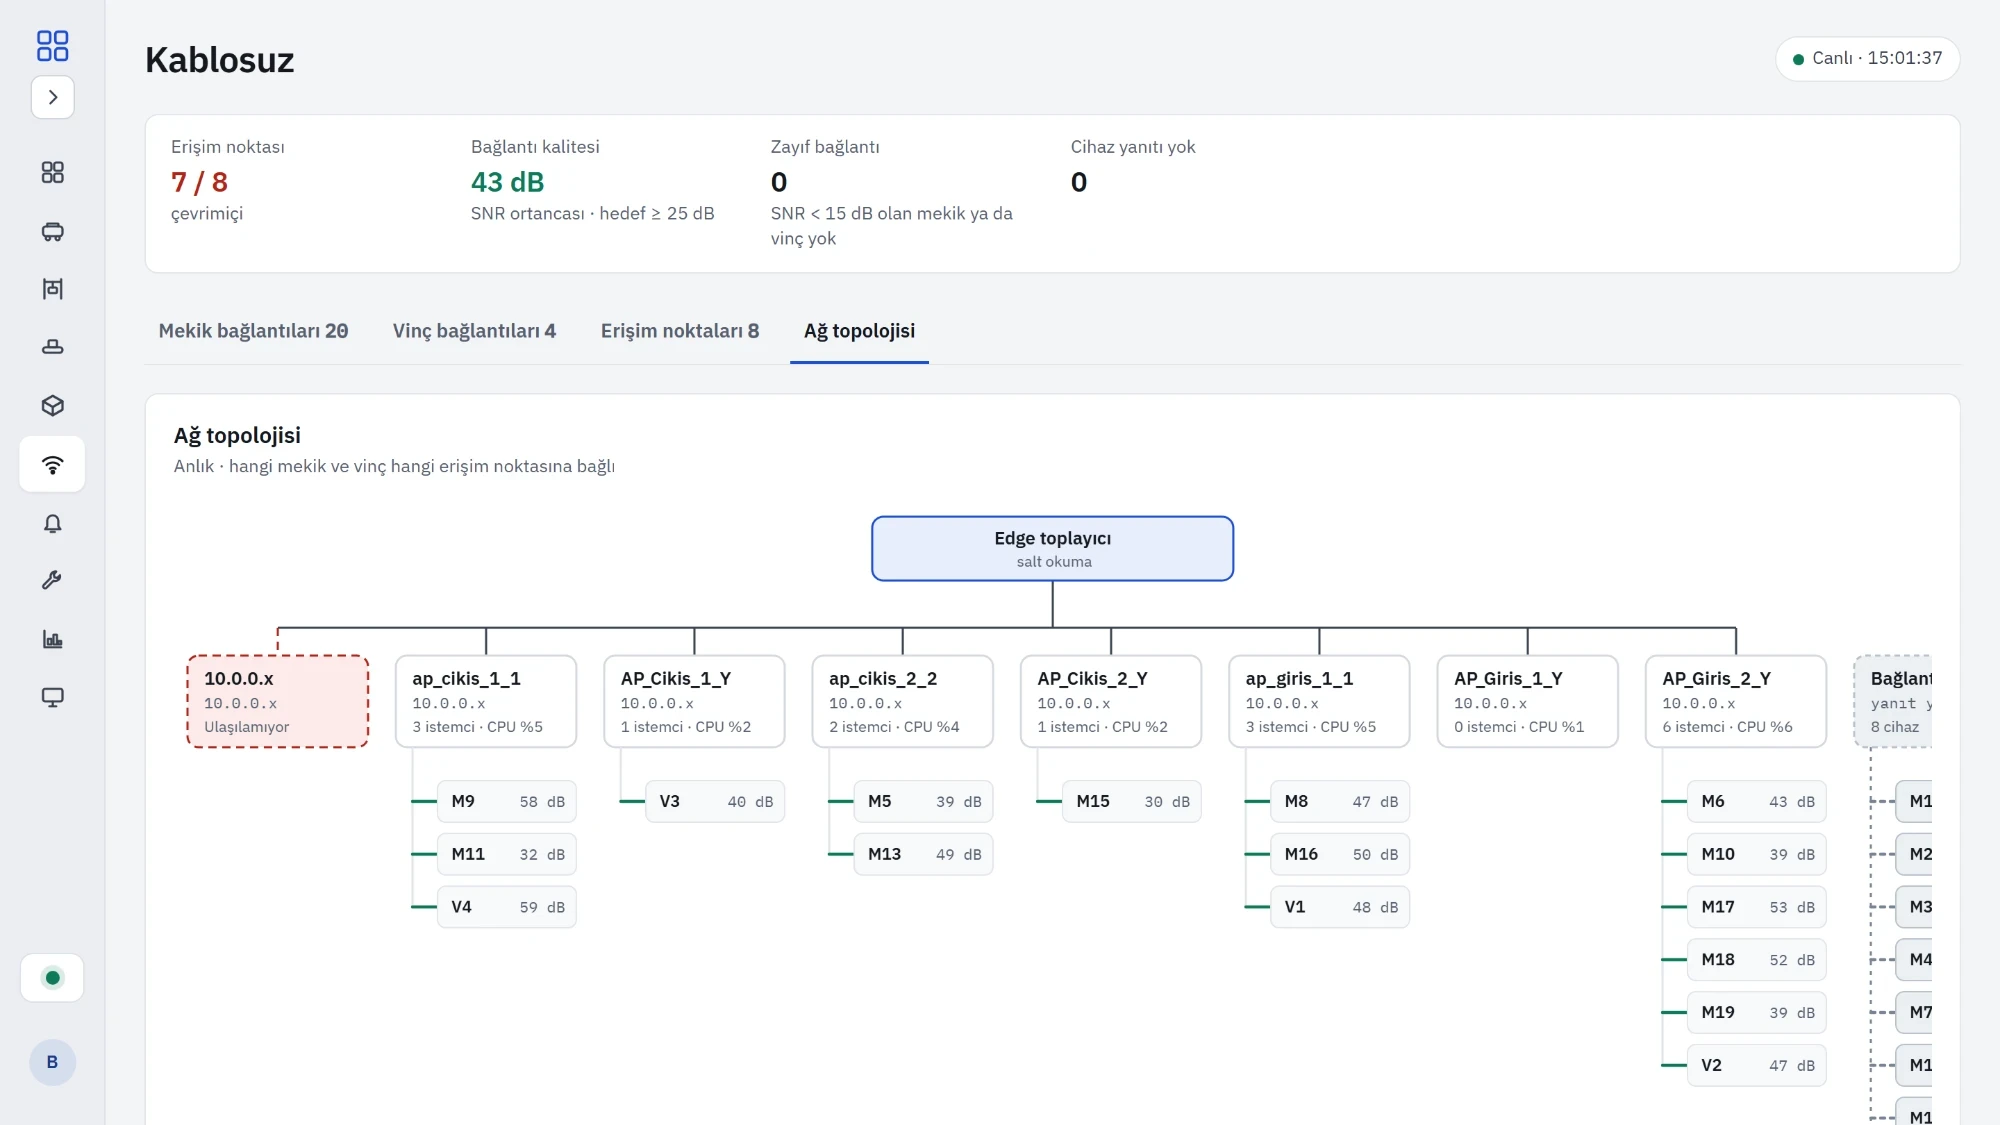
Task: Open the reports chart sidebar icon
Action: click(x=53, y=639)
